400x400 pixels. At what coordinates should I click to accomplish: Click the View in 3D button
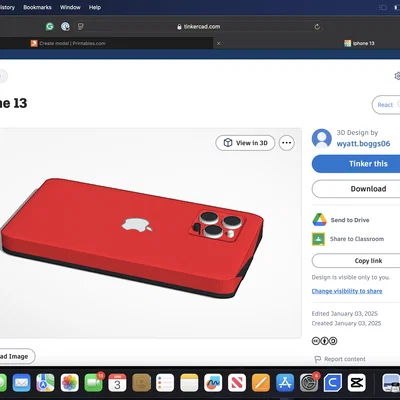(x=245, y=143)
